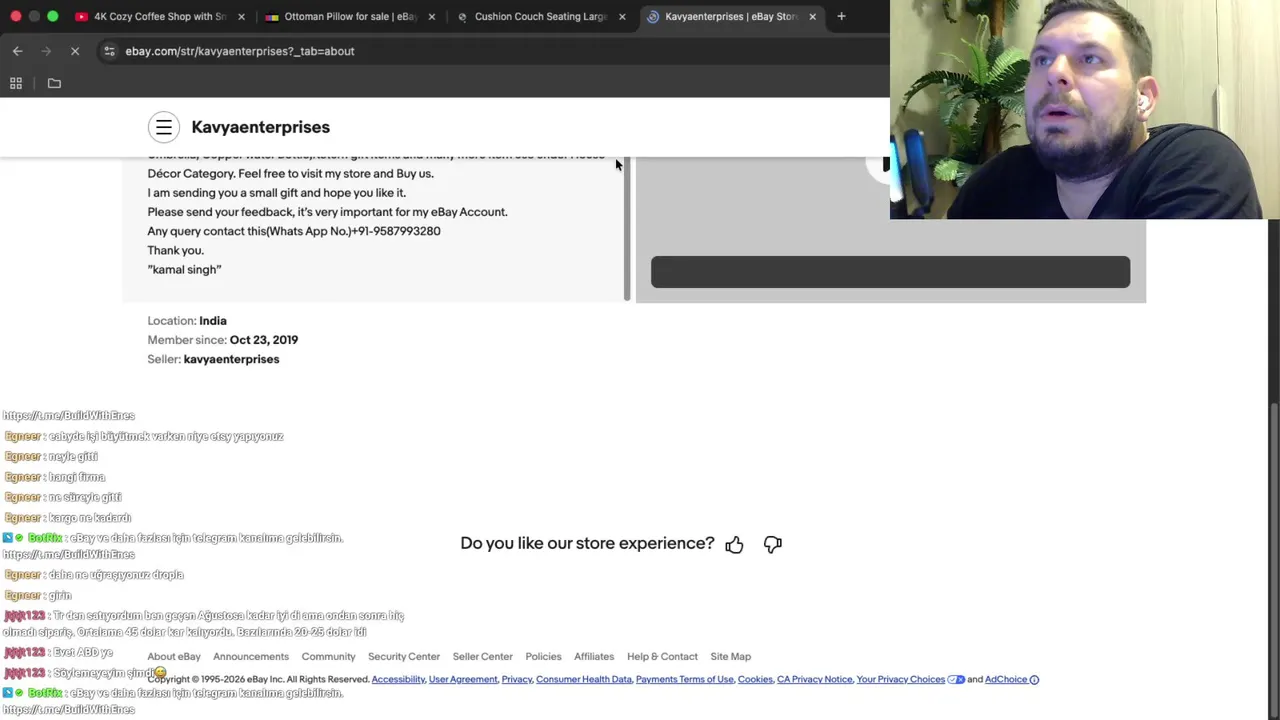Open the Help & Contact footer link

(x=662, y=657)
